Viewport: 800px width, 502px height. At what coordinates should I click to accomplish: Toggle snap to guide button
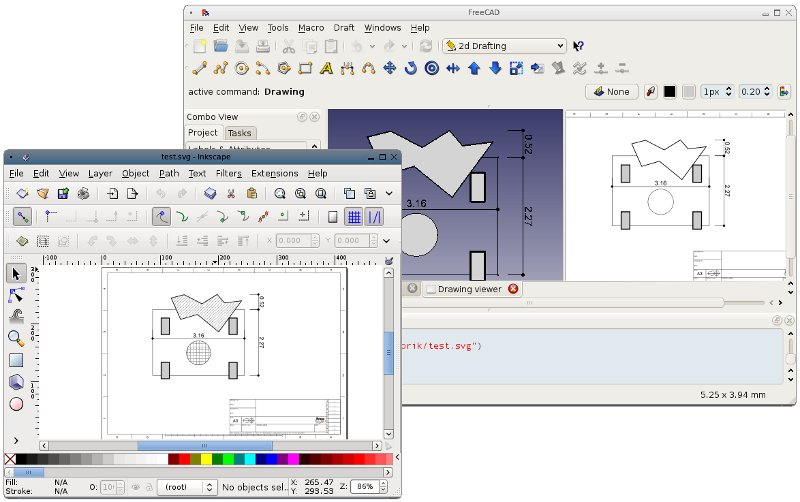tap(374, 217)
